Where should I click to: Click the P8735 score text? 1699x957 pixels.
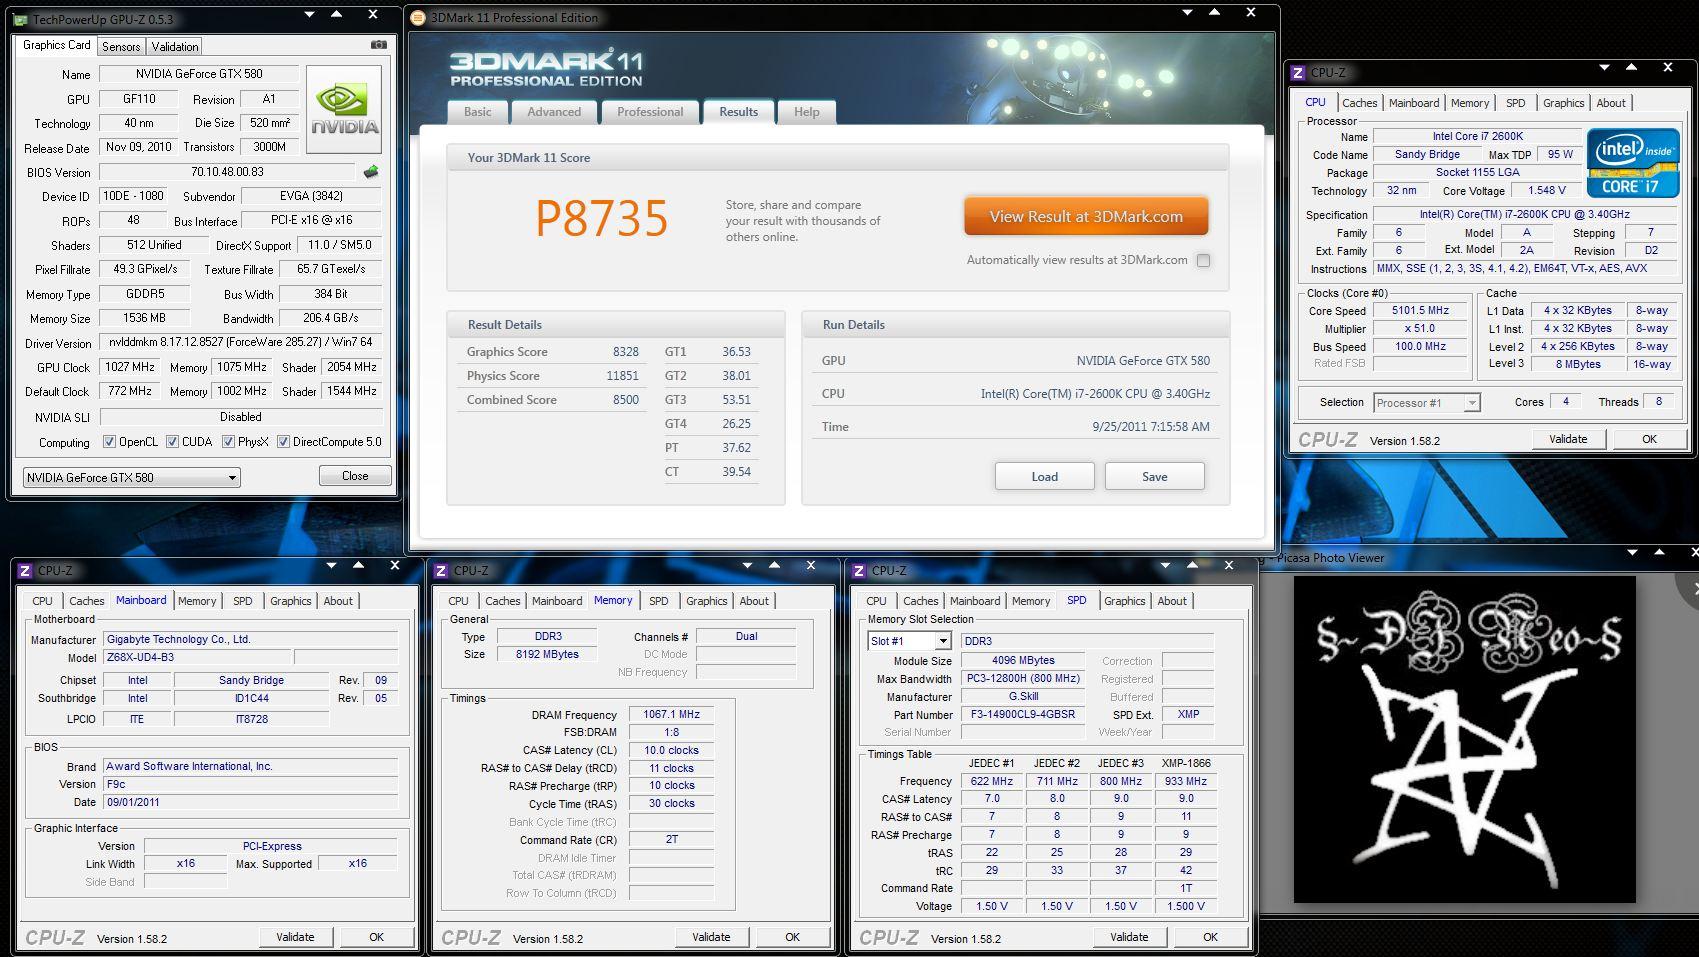tap(601, 218)
